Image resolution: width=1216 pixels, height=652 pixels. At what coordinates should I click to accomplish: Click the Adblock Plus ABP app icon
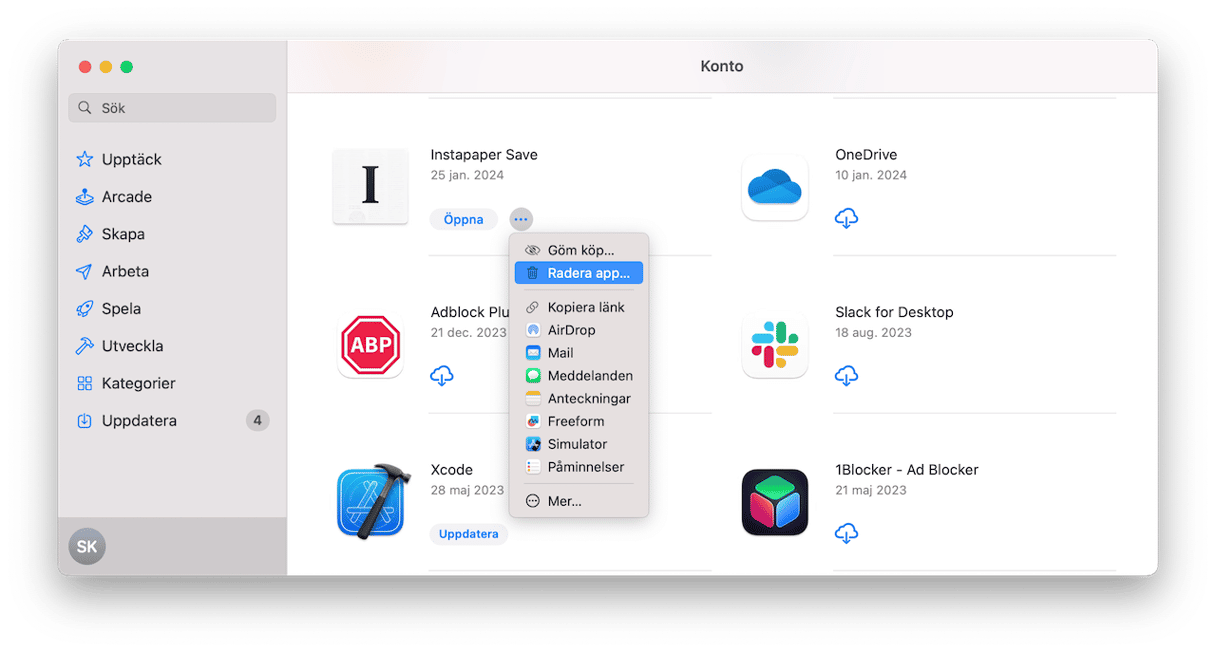[x=370, y=345]
